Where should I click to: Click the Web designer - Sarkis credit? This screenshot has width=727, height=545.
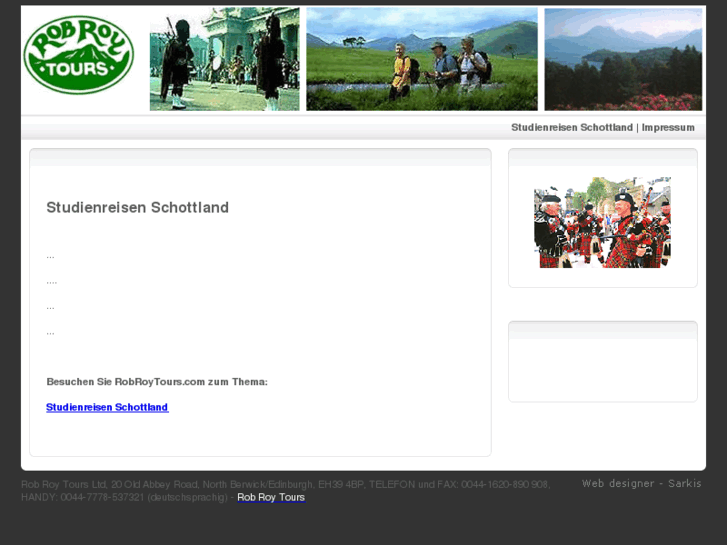[x=642, y=483]
